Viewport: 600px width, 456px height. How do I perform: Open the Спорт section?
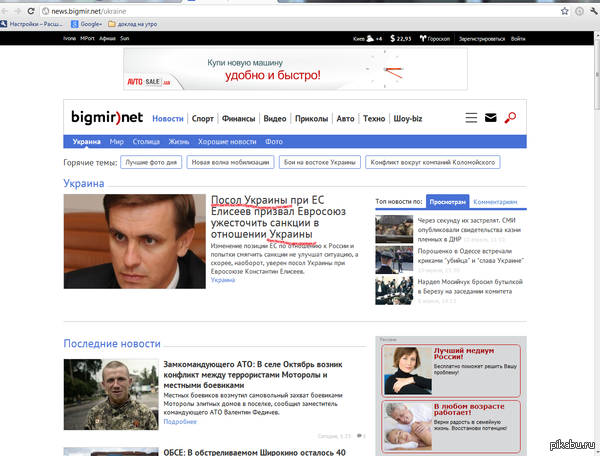[x=202, y=119]
